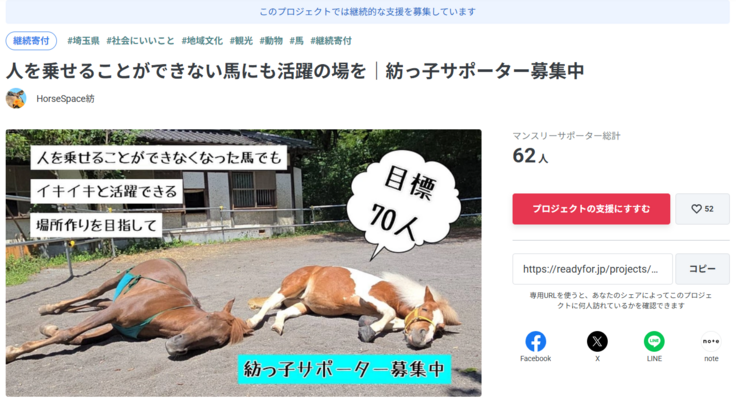Viewport: 736px width, 404px height.
Task: Open the HorseSpace紡 profile avatar
Action: point(16,99)
